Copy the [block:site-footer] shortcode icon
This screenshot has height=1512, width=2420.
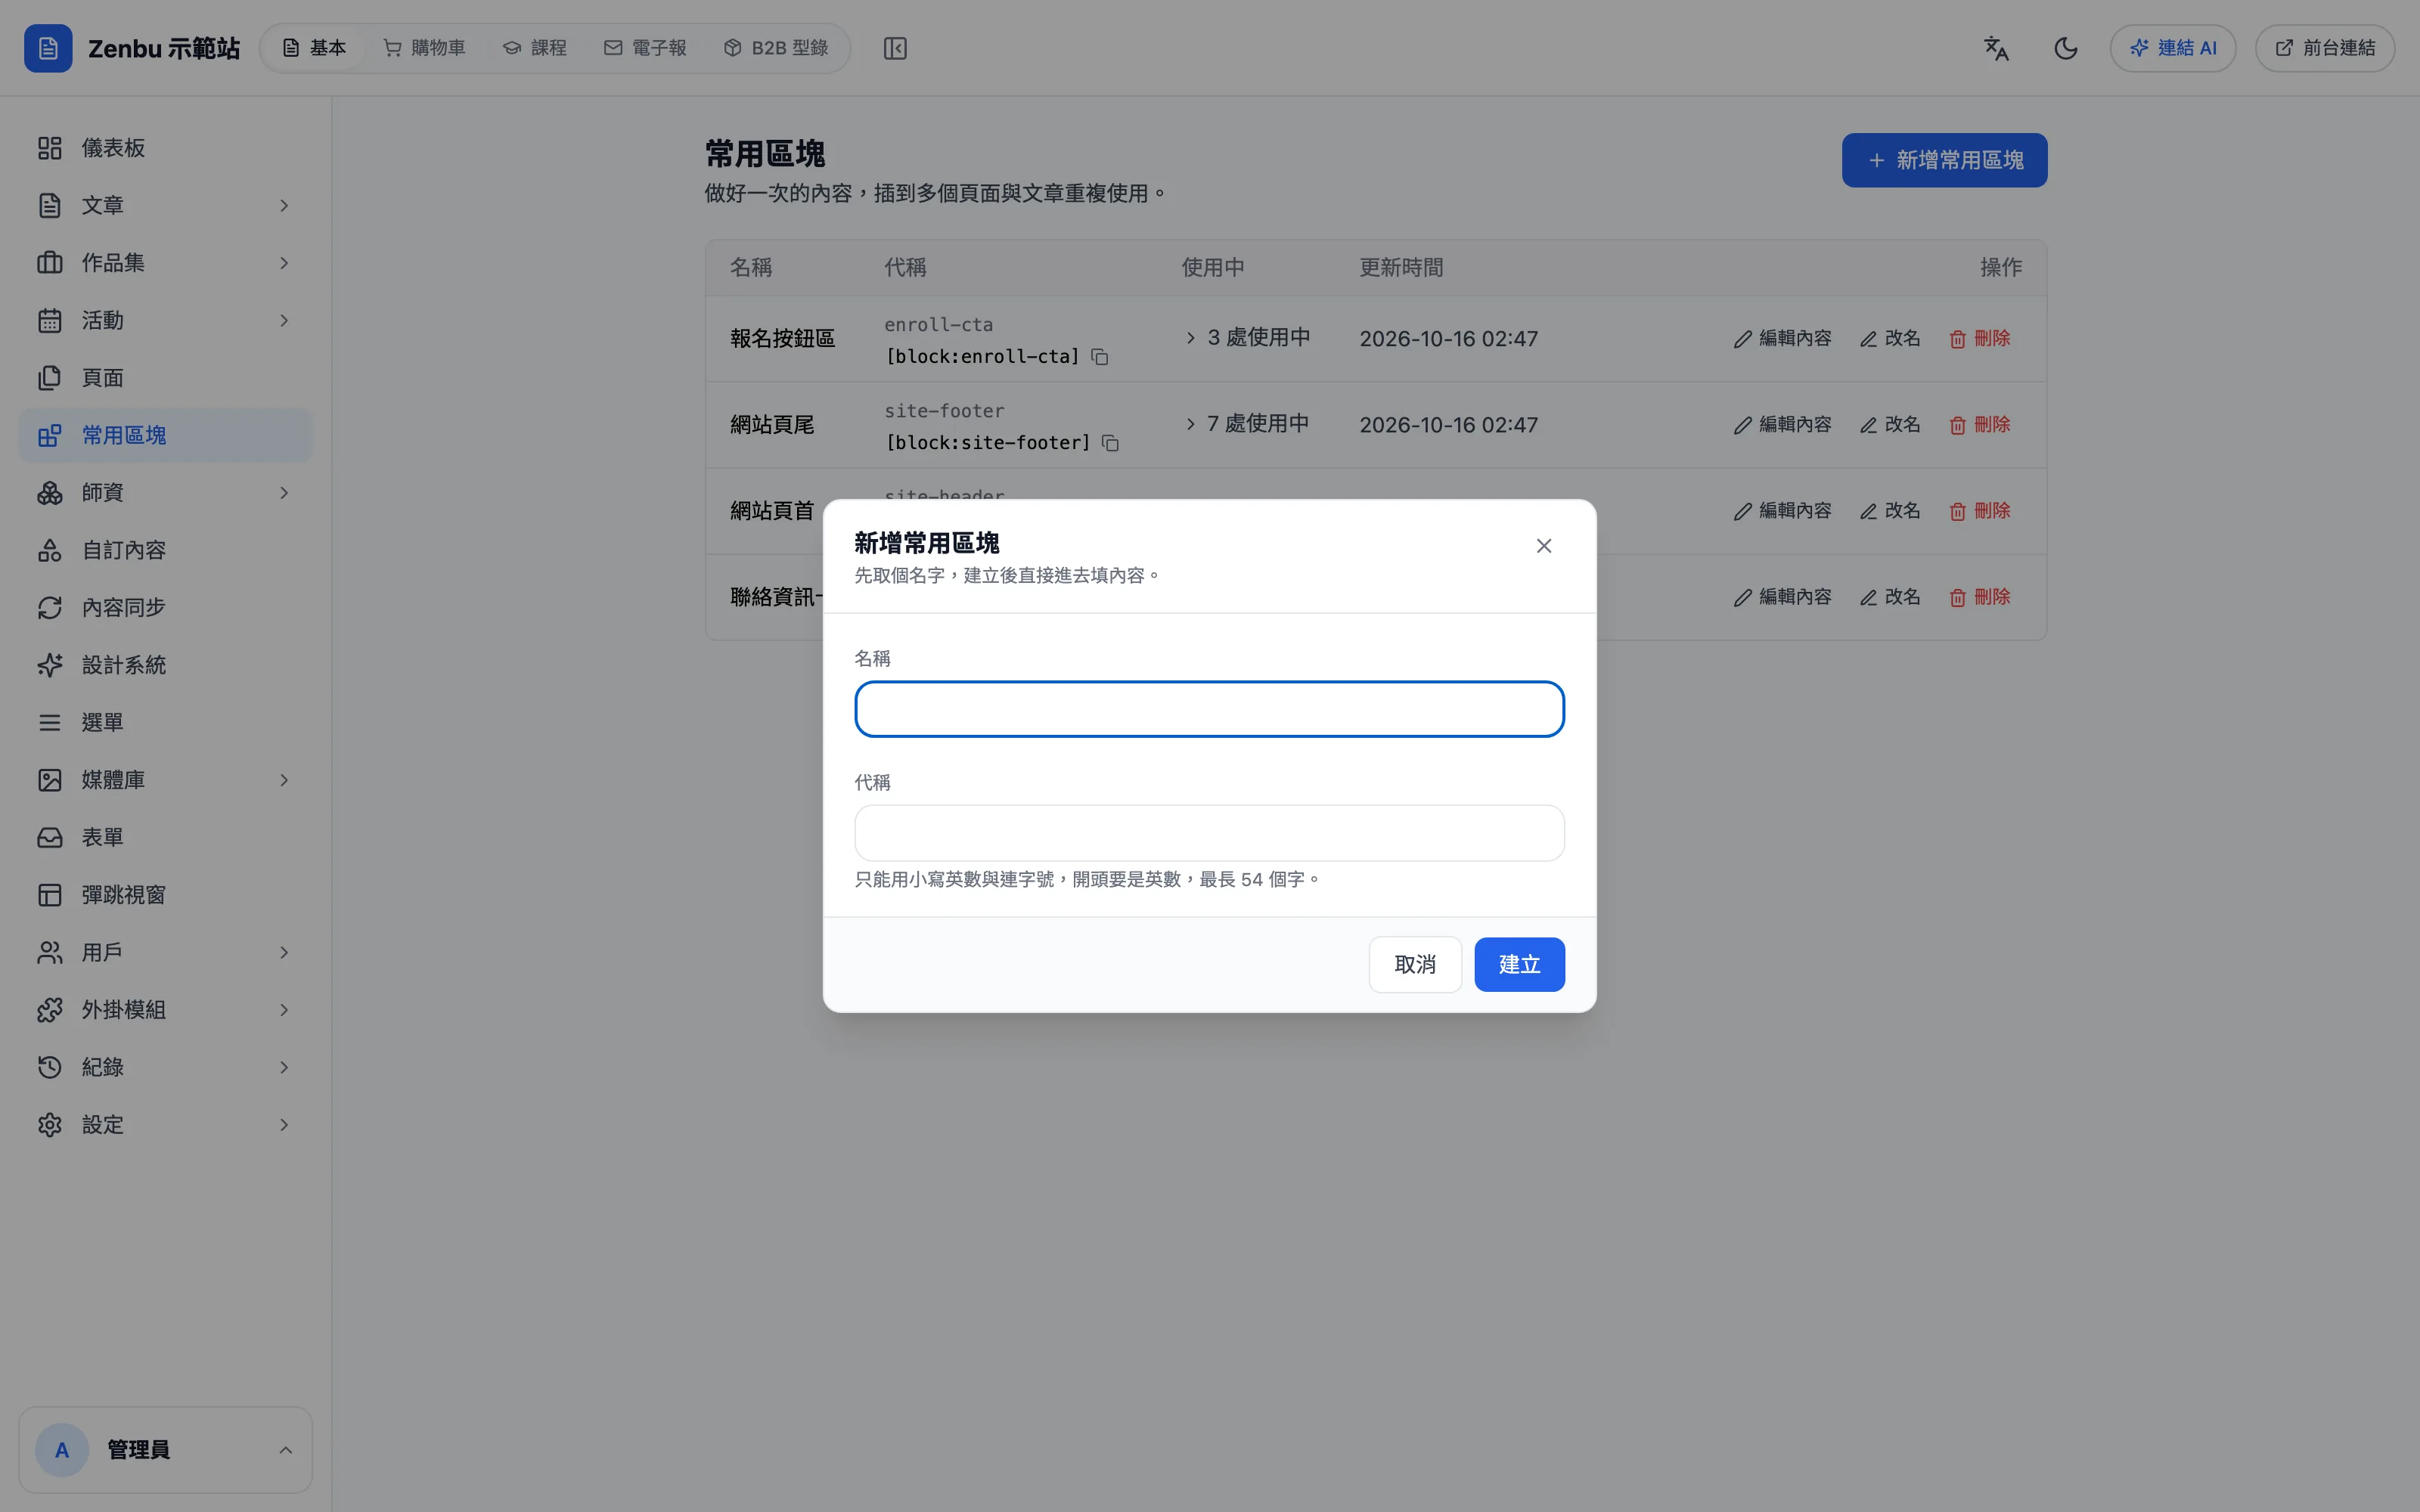point(1110,443)
